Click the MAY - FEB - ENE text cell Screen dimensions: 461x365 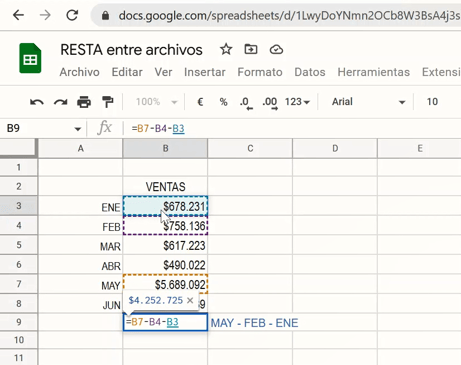click(254, 323)
